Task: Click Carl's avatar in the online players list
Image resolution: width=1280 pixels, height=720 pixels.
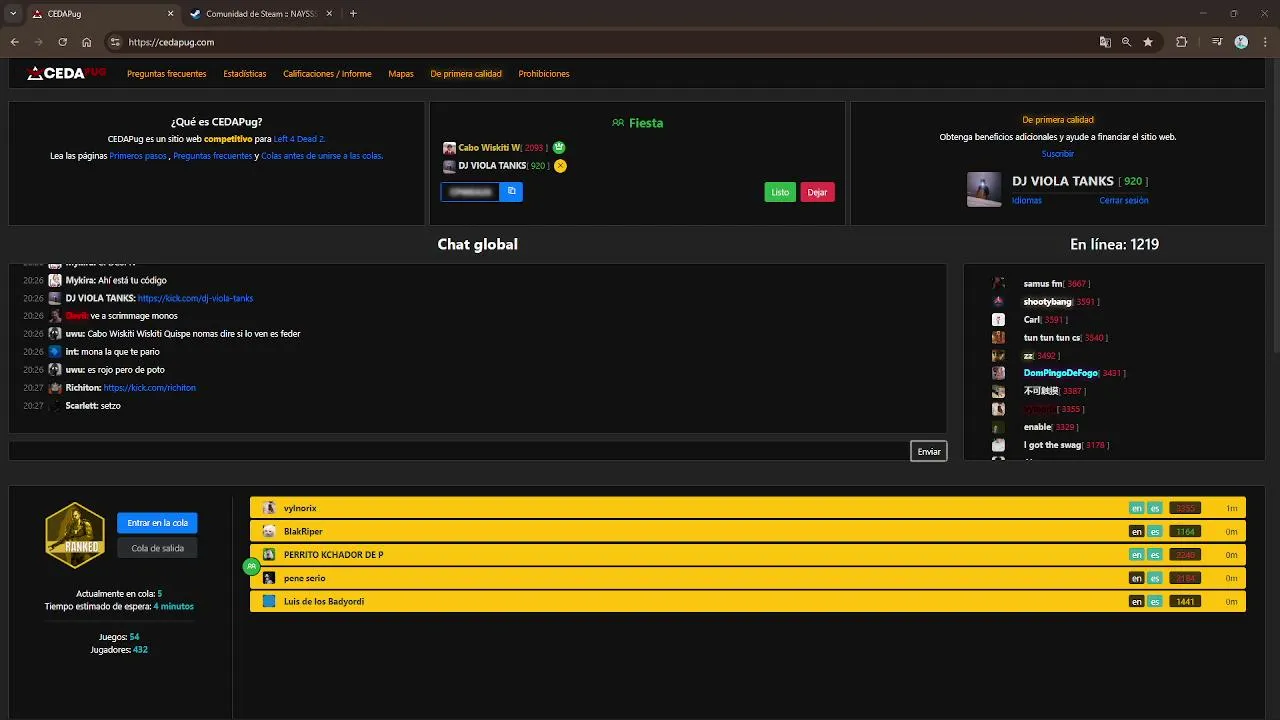Action: [x=998, y=320]
